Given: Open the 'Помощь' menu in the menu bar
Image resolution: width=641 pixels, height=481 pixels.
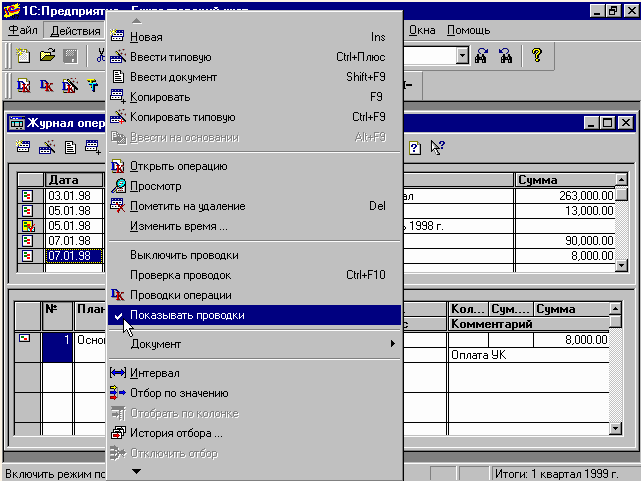Looking at the screenshot, I should coord(467,31).
